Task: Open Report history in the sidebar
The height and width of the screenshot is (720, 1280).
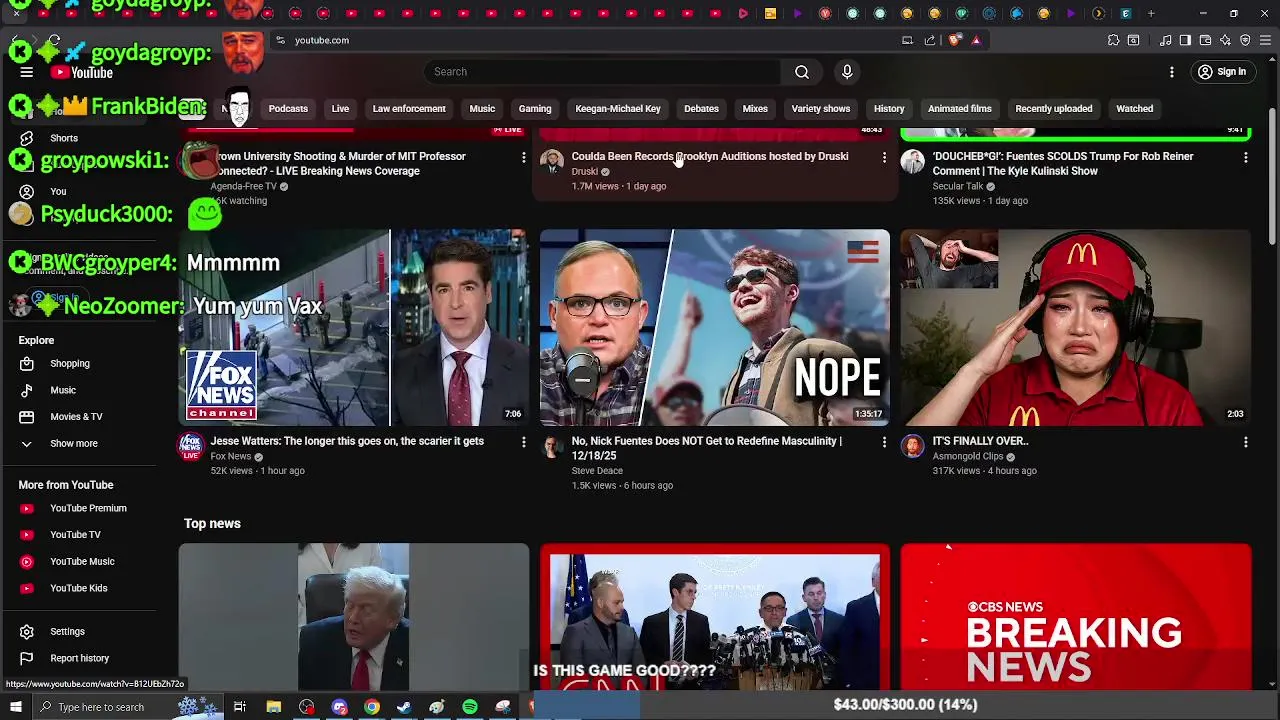Action: pos(79,658)
